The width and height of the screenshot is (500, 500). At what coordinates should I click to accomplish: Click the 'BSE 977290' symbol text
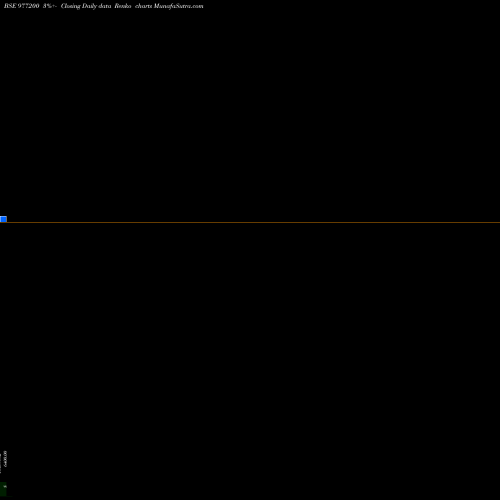pyautogui.click(x=22, y=6)
